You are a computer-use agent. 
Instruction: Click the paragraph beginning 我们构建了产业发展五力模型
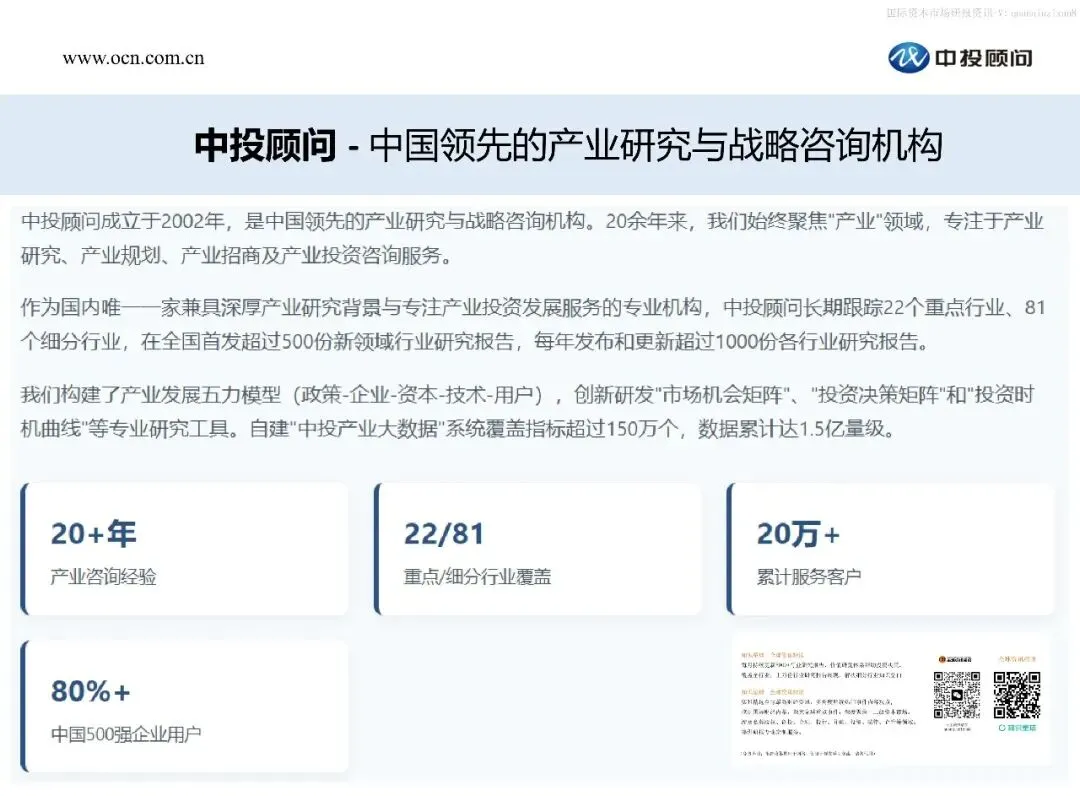(x=528, y=412)
